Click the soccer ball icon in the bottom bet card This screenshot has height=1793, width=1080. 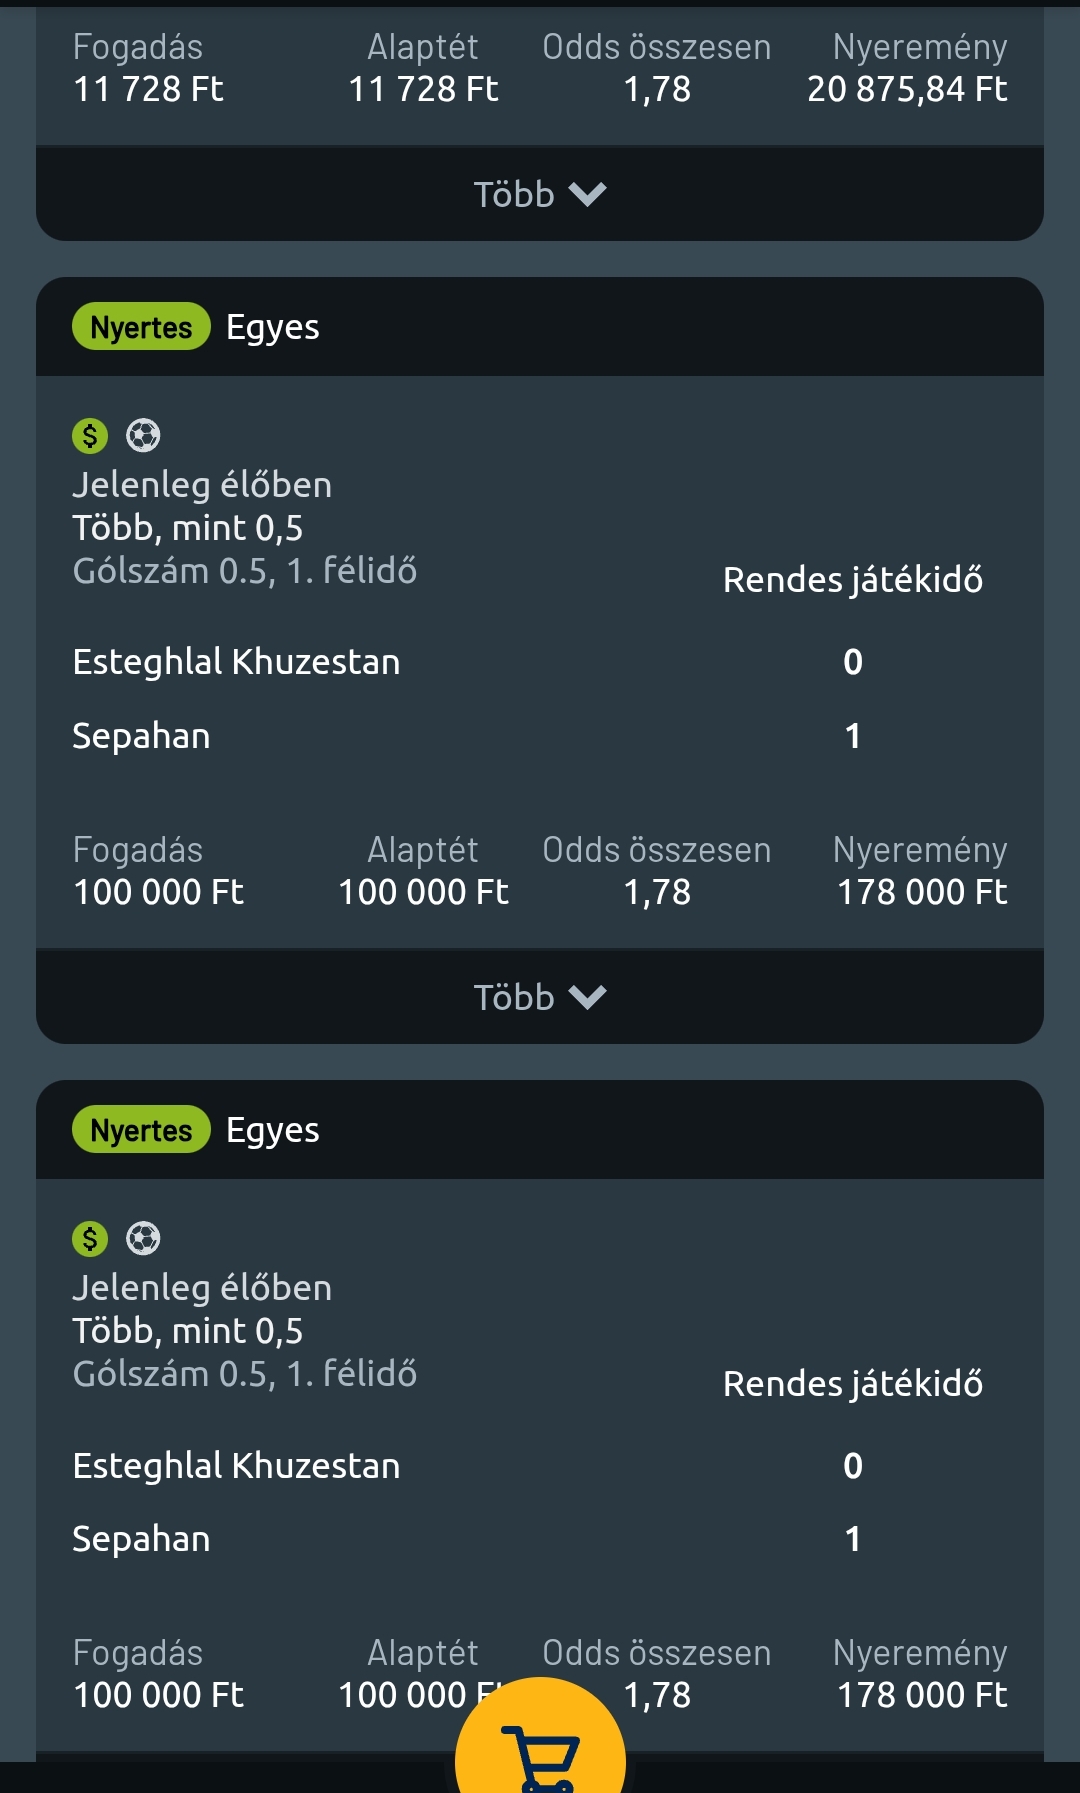tap(143, 1239)
